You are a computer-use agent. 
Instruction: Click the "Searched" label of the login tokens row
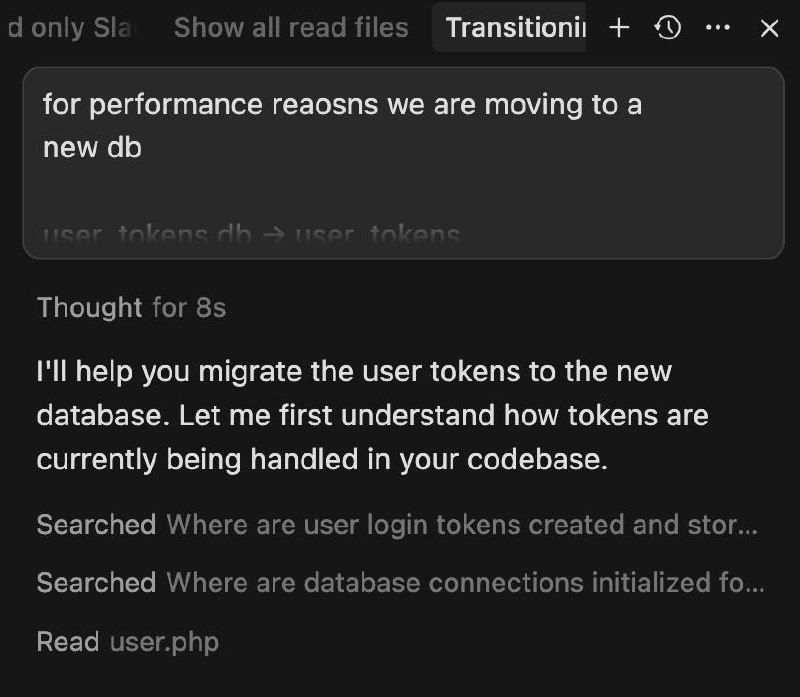[96, 524]
